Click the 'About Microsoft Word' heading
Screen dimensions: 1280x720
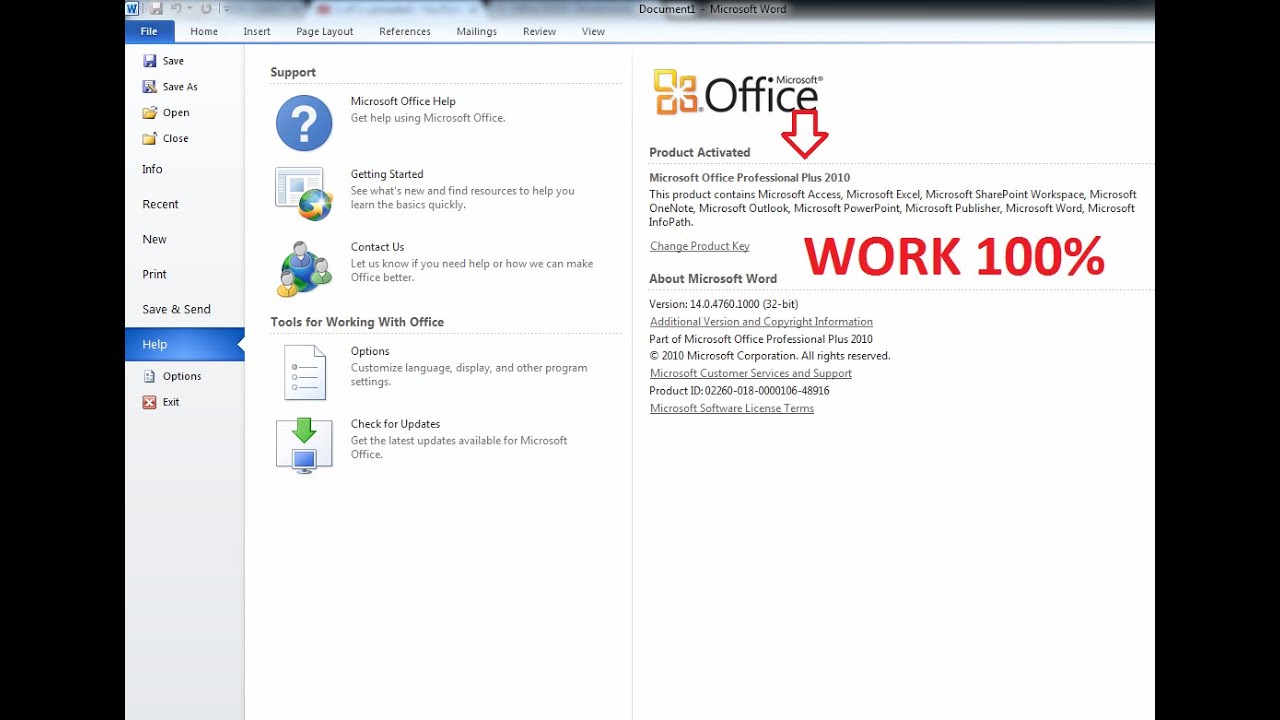[x=713, y=279]
